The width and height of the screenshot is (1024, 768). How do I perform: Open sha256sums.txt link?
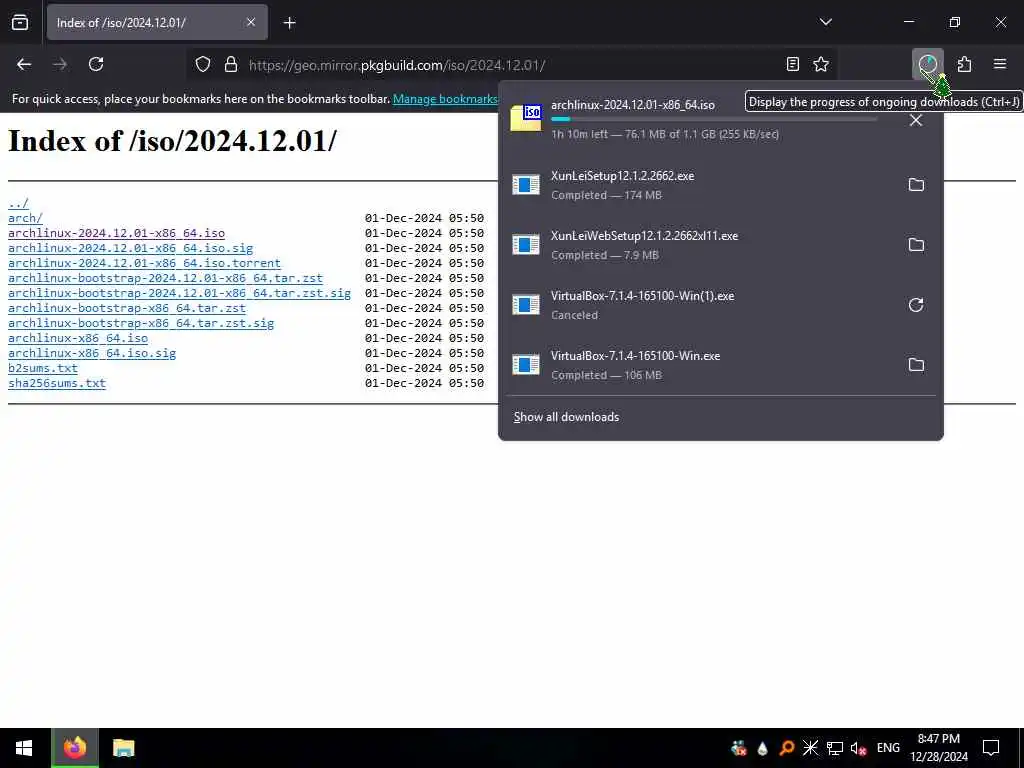click(57, 383)
